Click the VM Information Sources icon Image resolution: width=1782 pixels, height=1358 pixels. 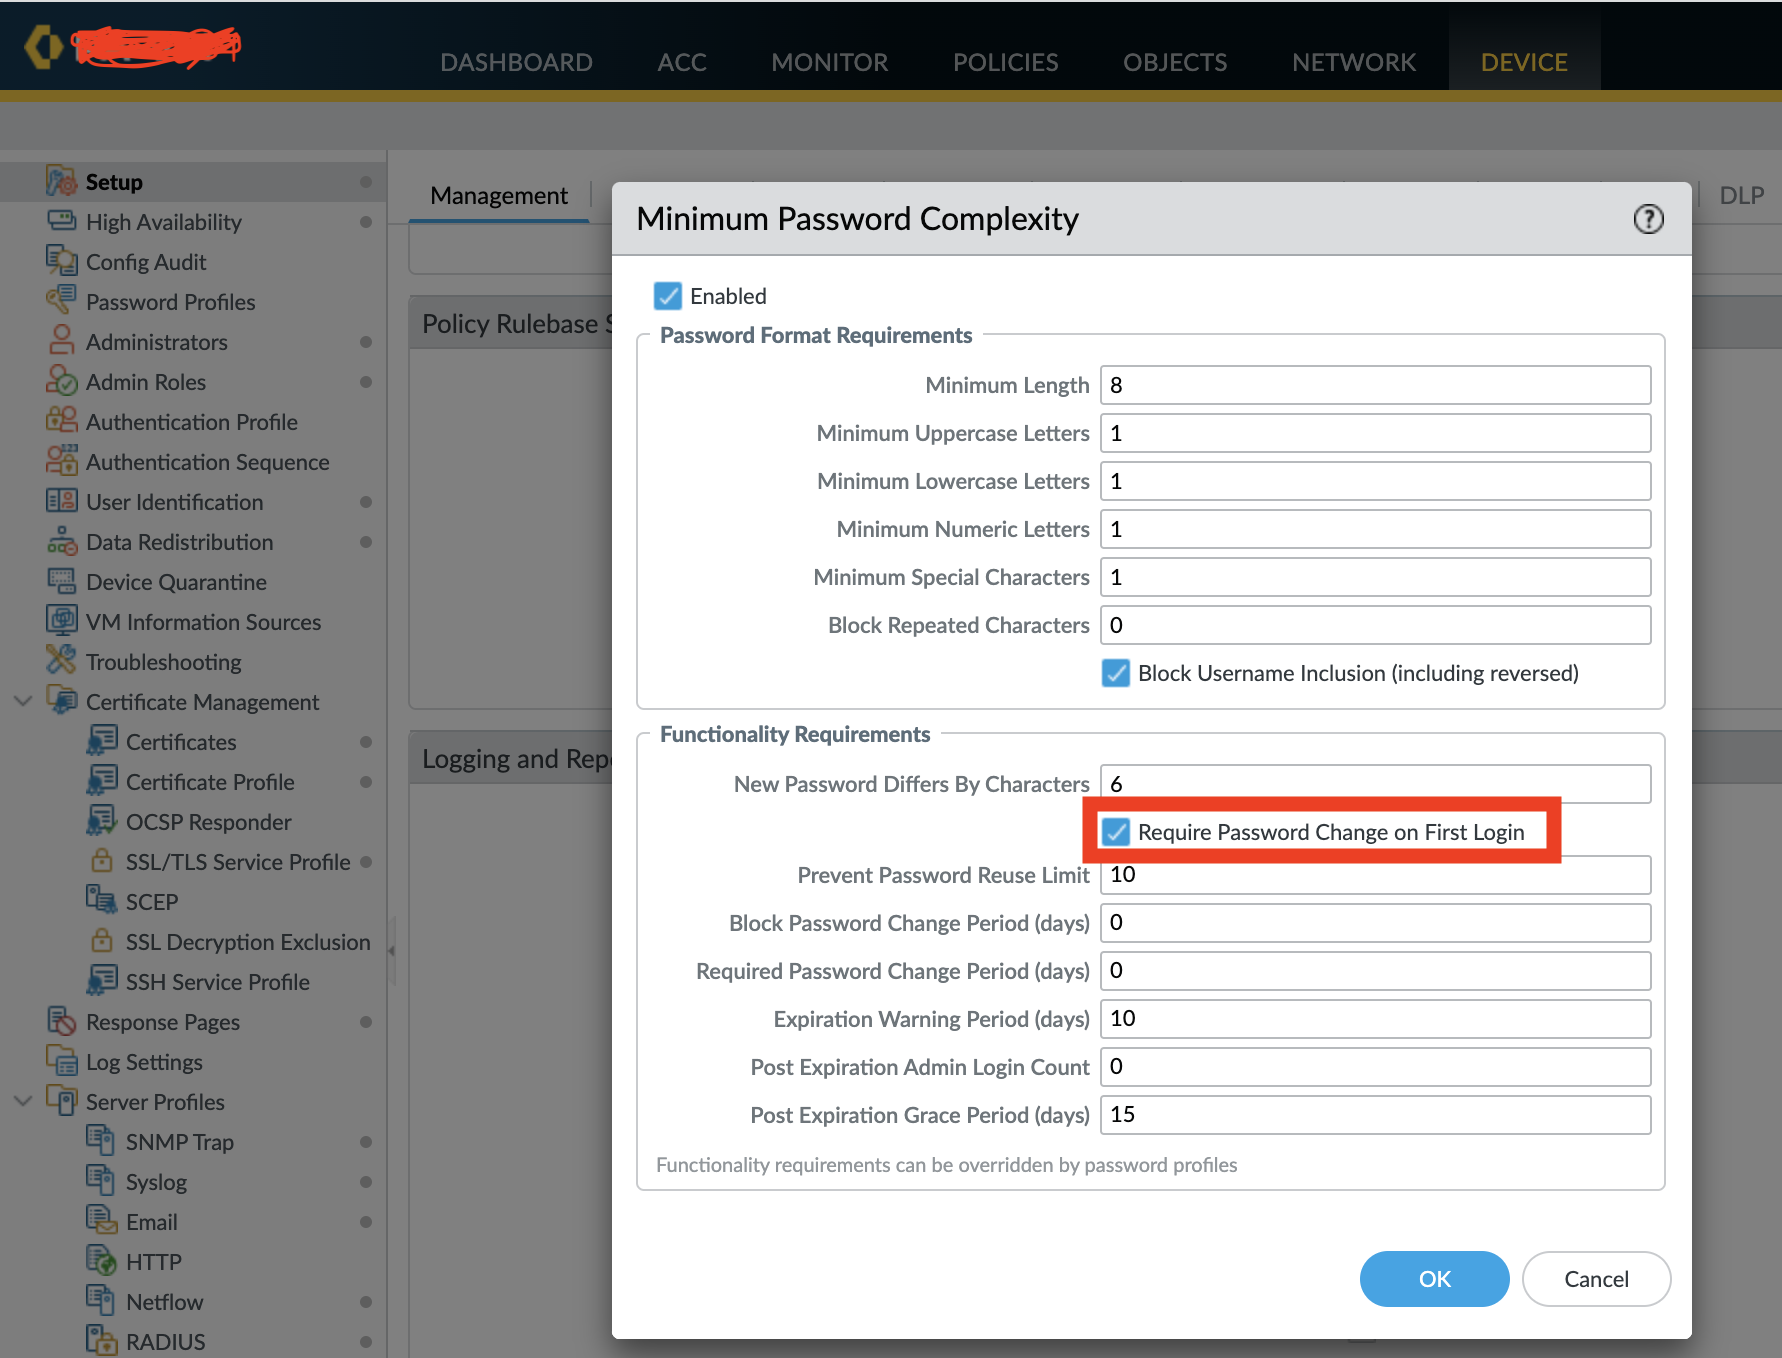click(x=61, y=620)
